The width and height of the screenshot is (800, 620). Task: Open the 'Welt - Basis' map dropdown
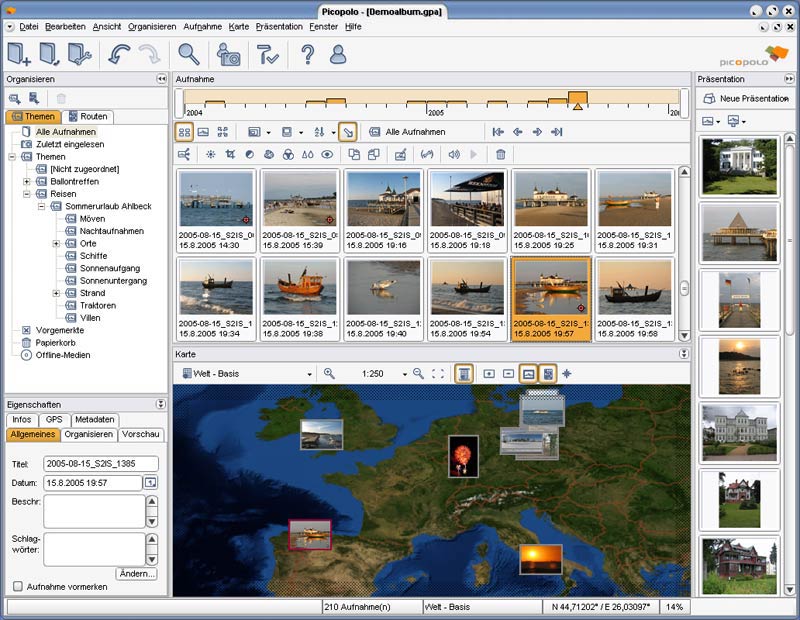309,374
